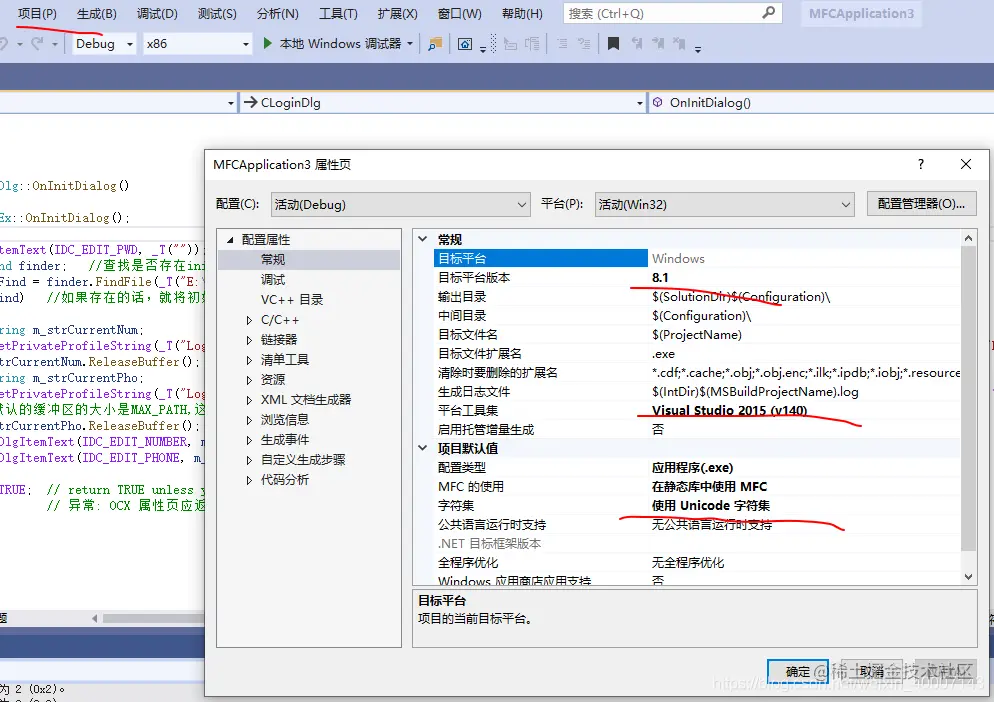
Task: Click the MFC 的使用 property value
Action: 709,486
